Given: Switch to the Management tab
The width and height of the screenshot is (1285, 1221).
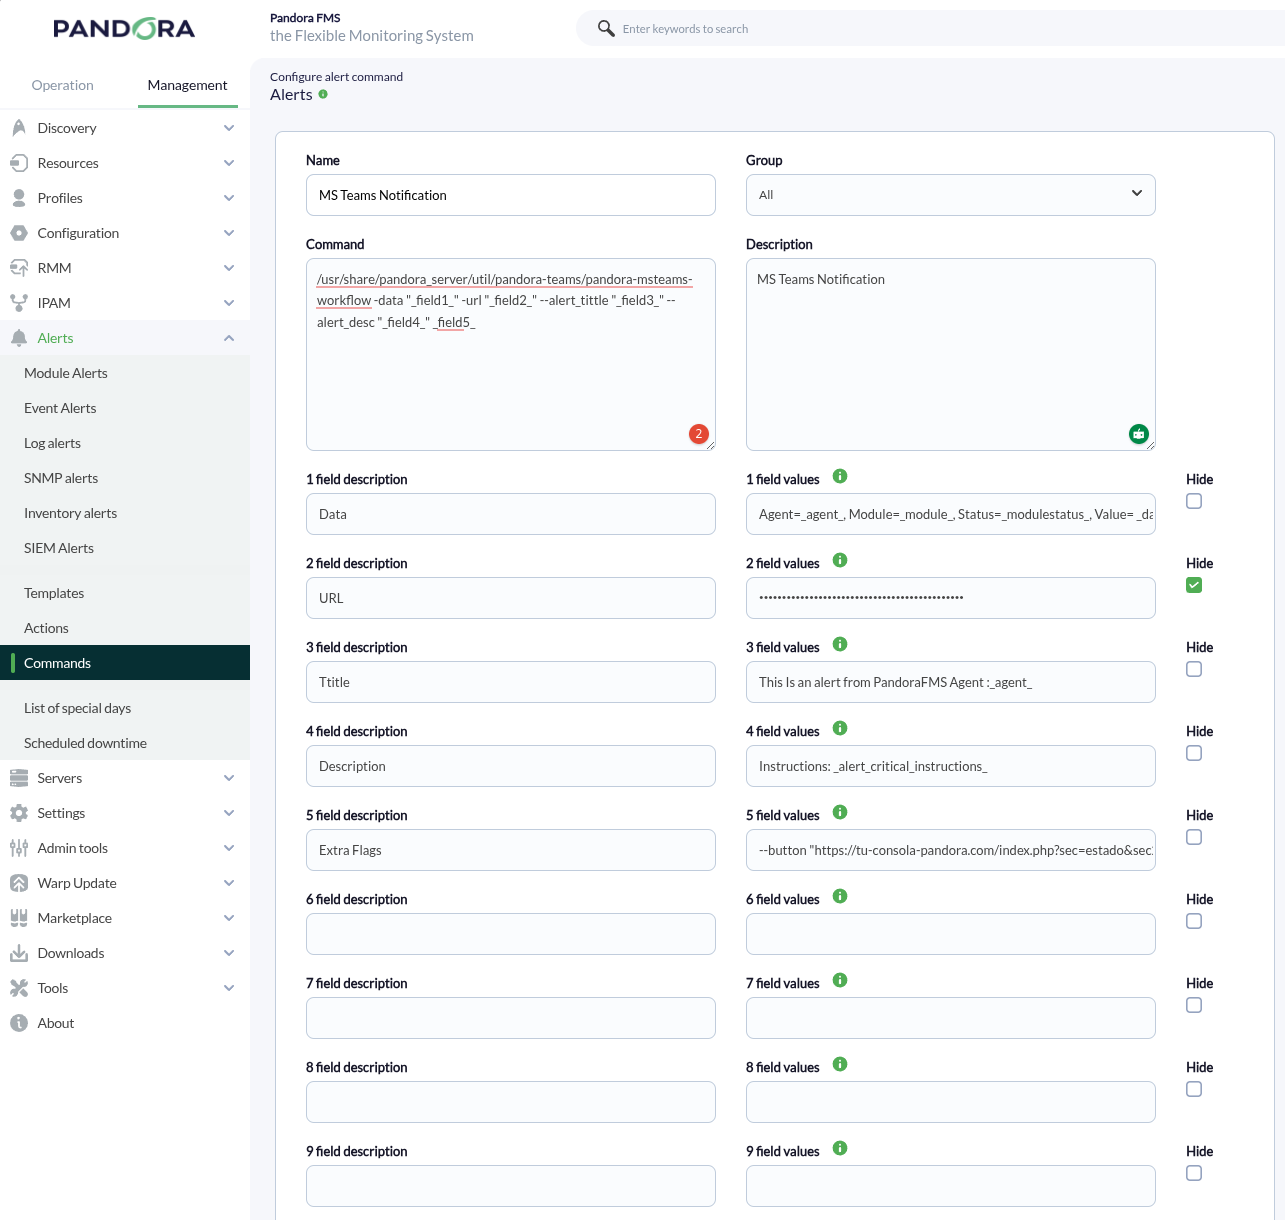Looking at the screenshot, I should 188,85.
